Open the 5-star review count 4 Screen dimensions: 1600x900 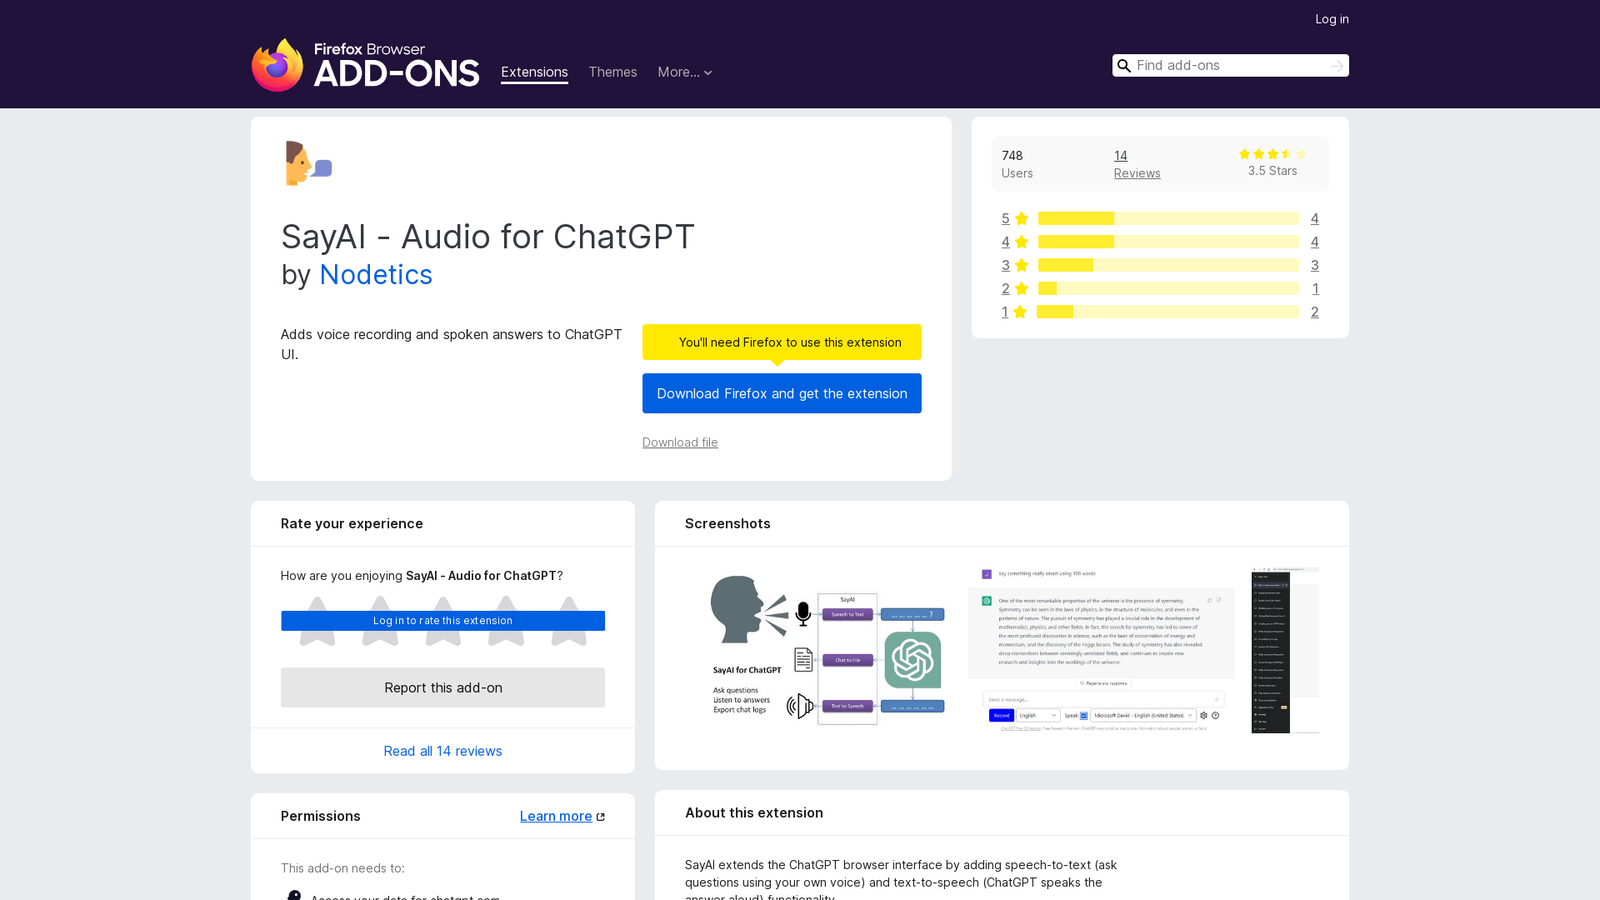pyautogui.click(x=1314, y=219)
